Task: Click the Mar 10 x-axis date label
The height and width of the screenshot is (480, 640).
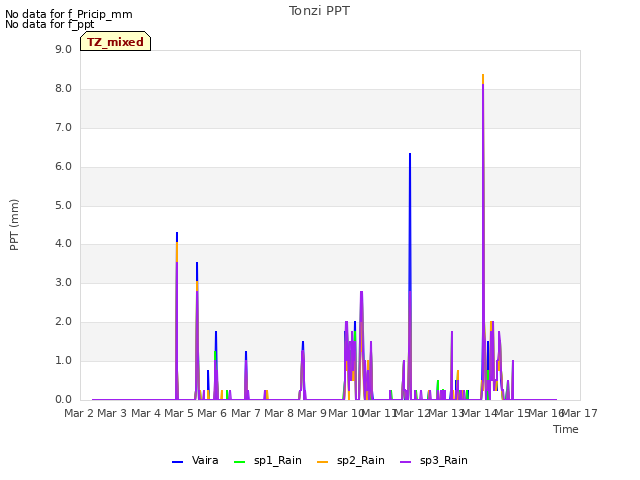Action: [346, 413]
